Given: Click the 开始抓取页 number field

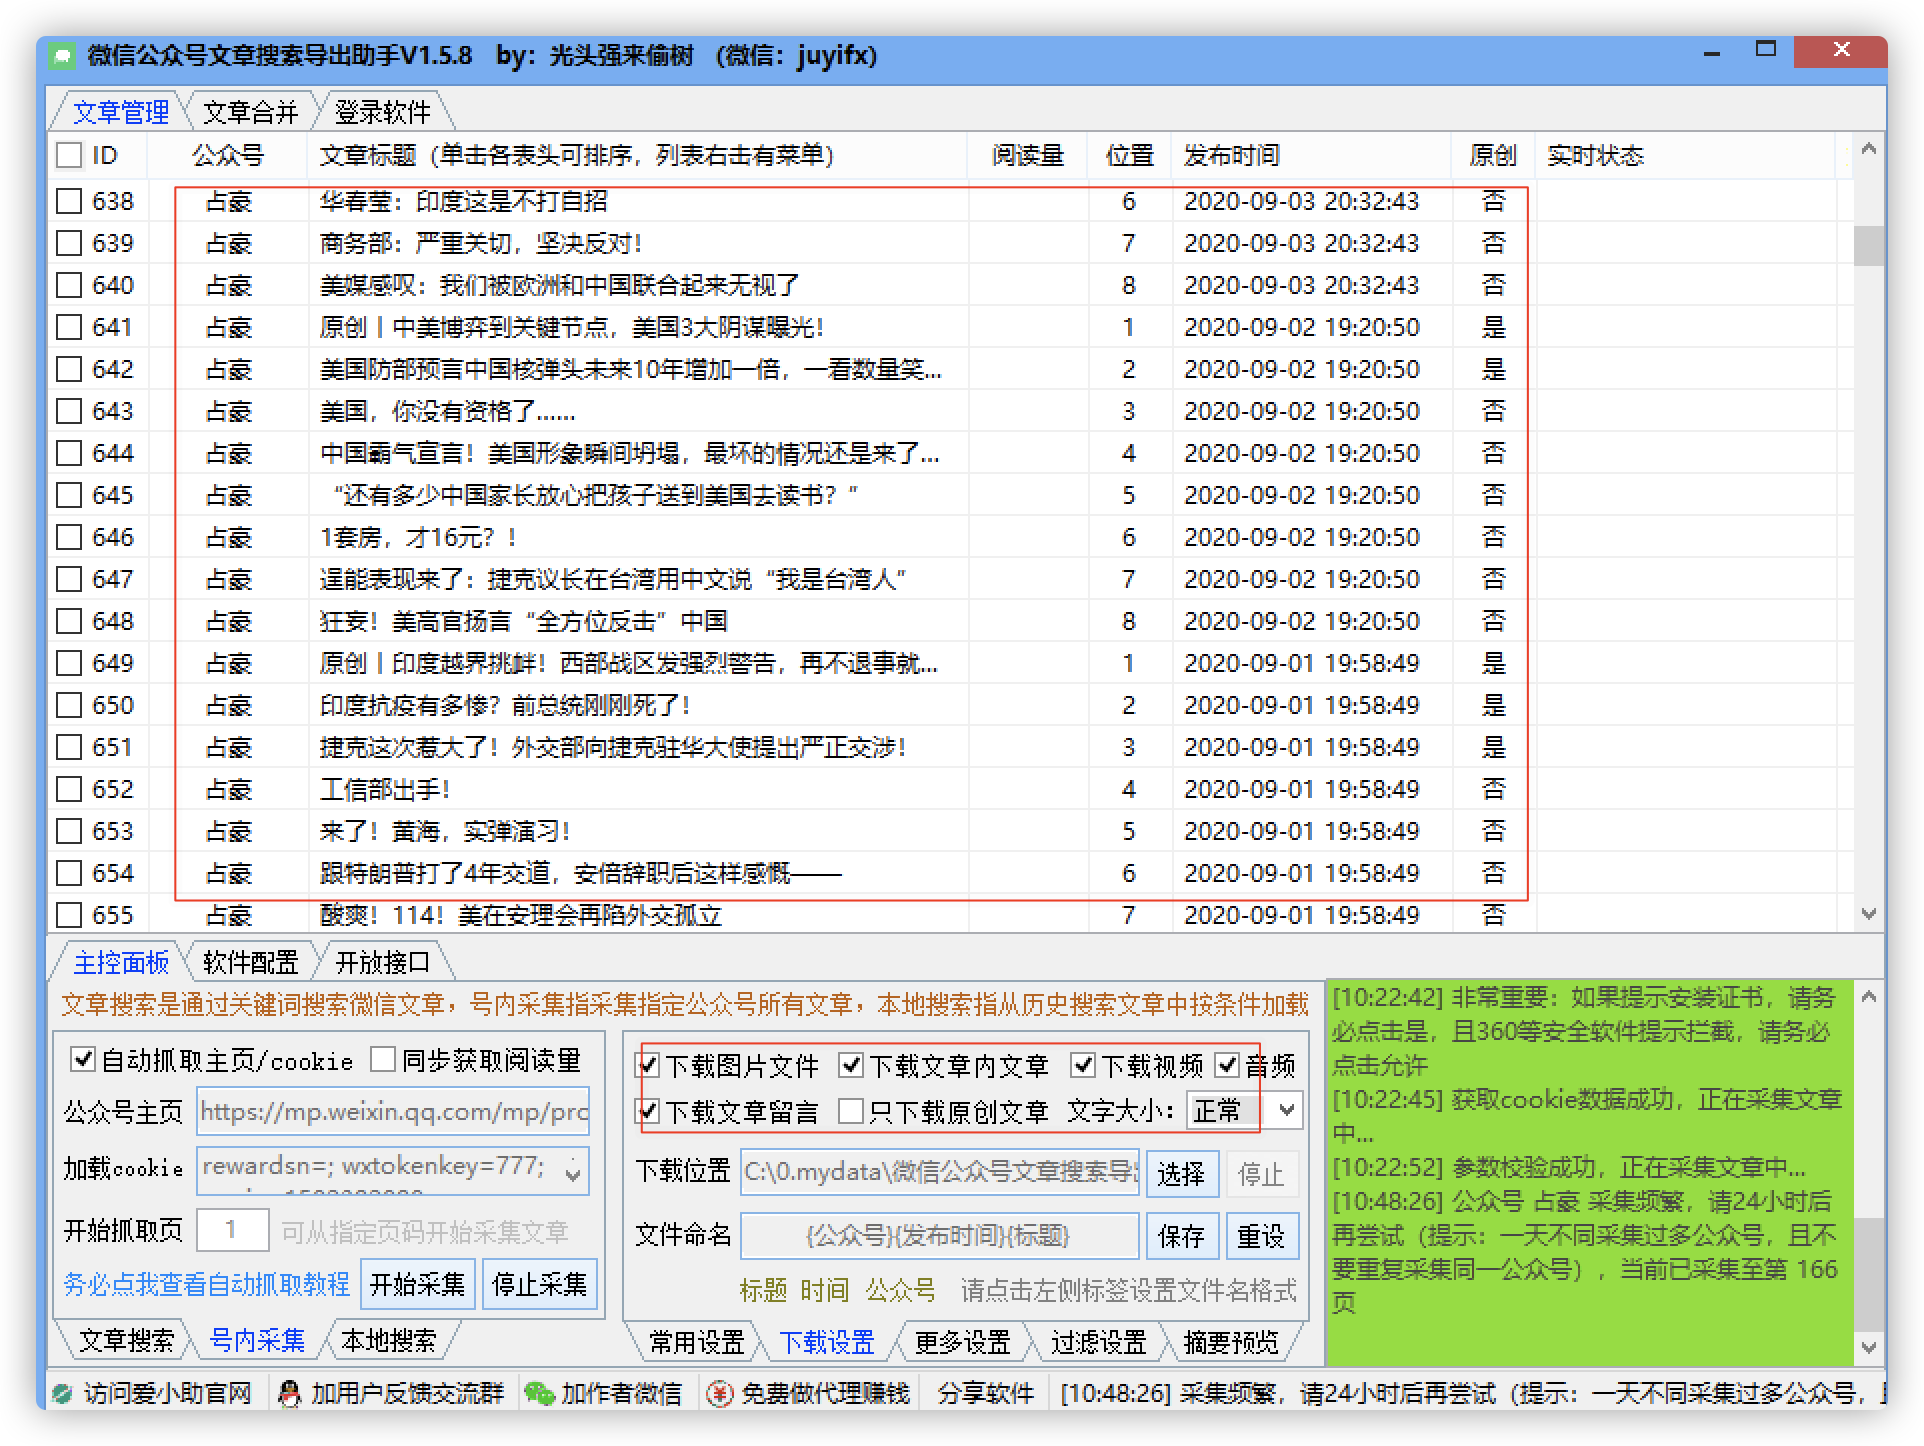Looking at the screenshot, I should [232, 1230].
